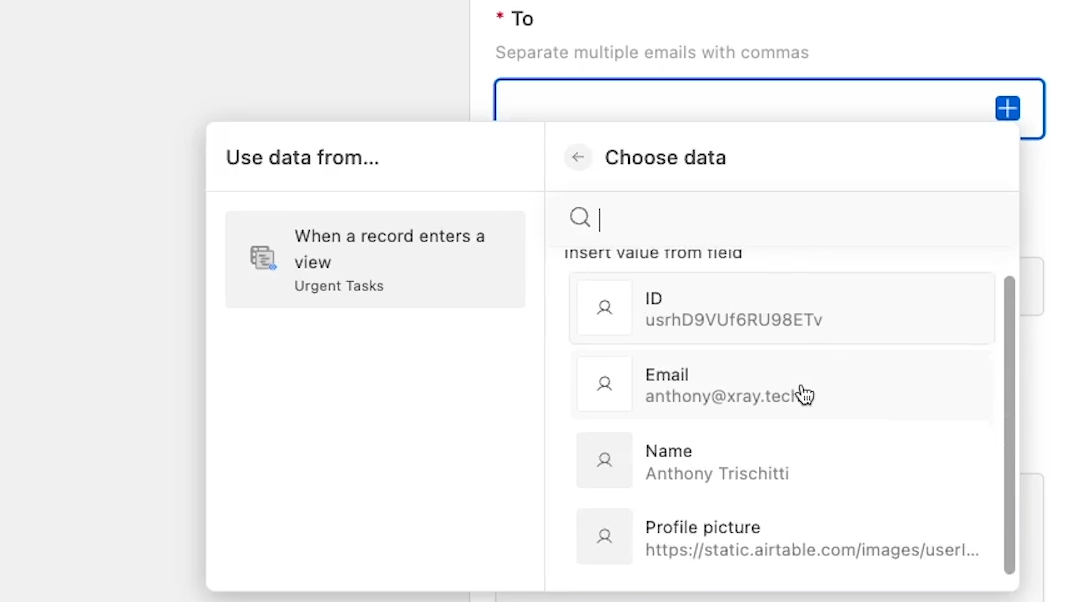Click the user icon beside ID field

(x=604, y=308)
